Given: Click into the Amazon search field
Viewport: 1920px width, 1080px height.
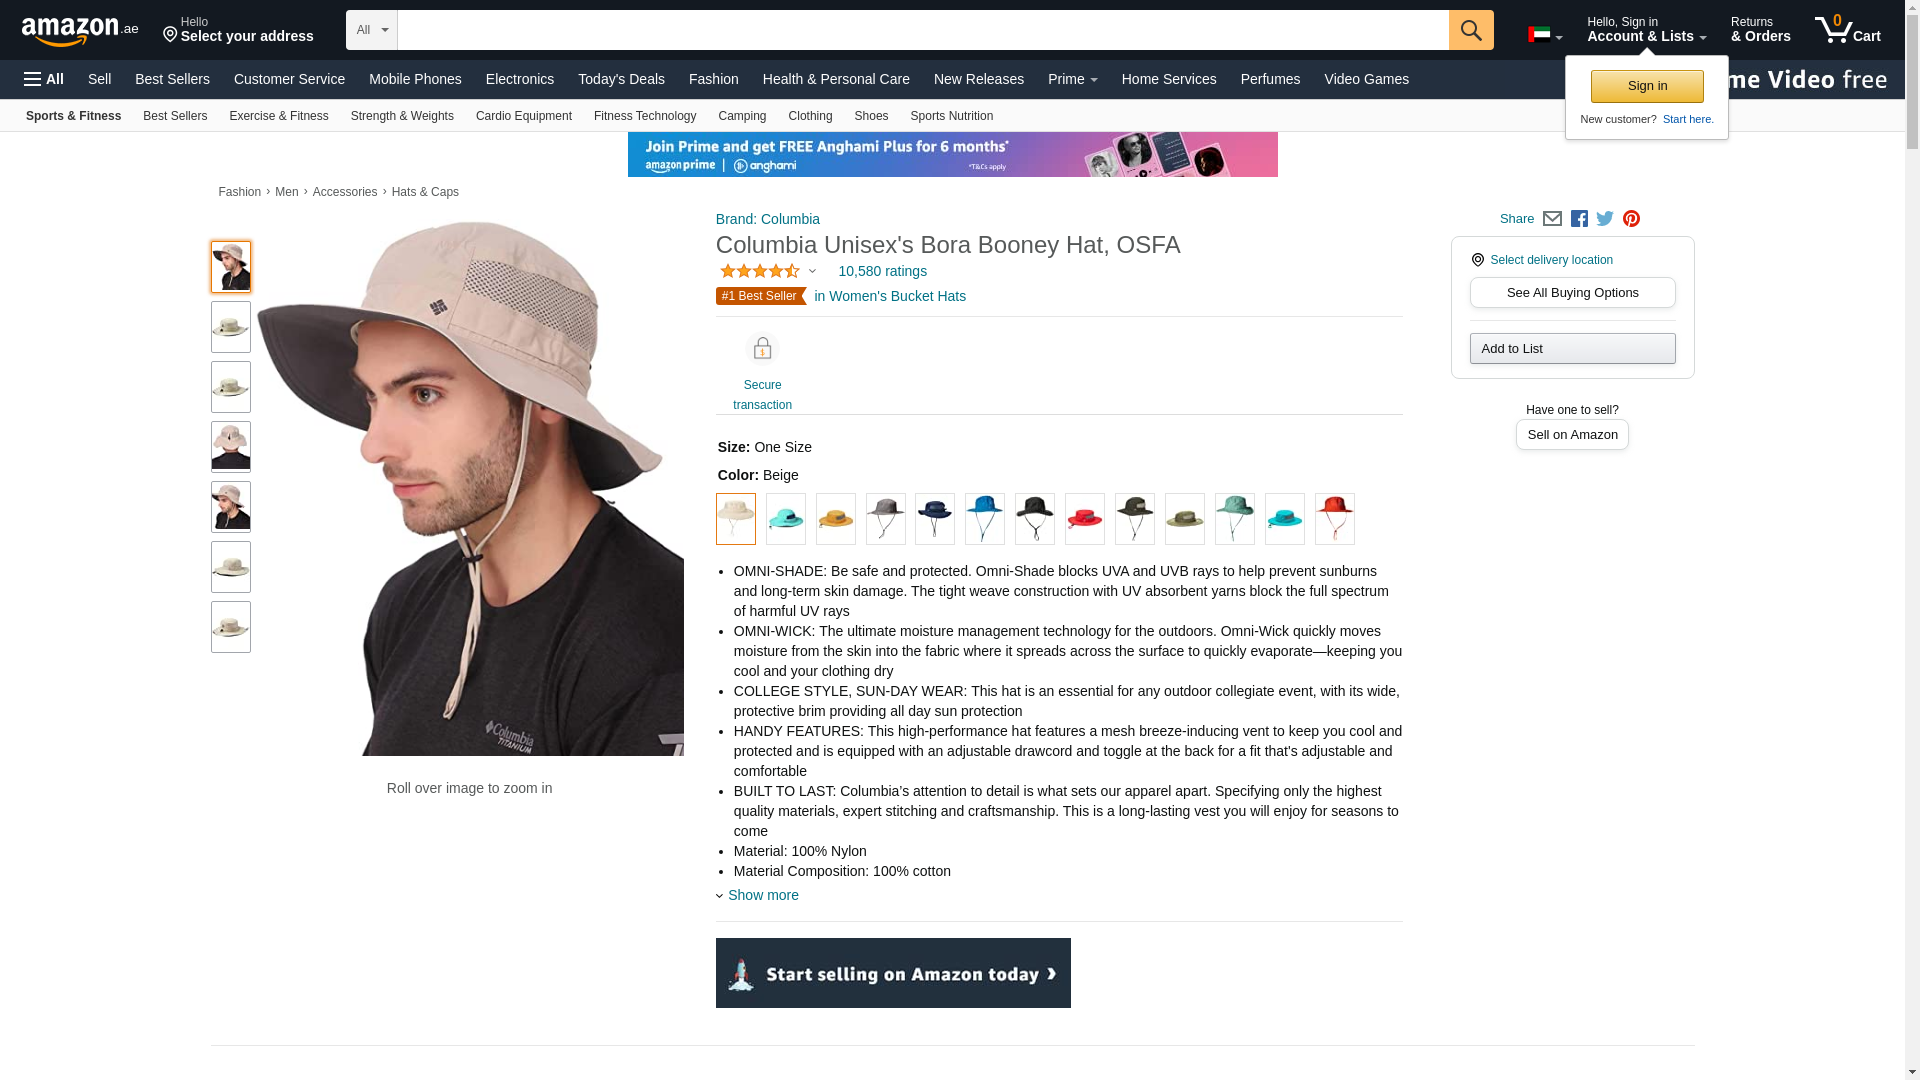Looking at the screenshot, I should [922, 30].
